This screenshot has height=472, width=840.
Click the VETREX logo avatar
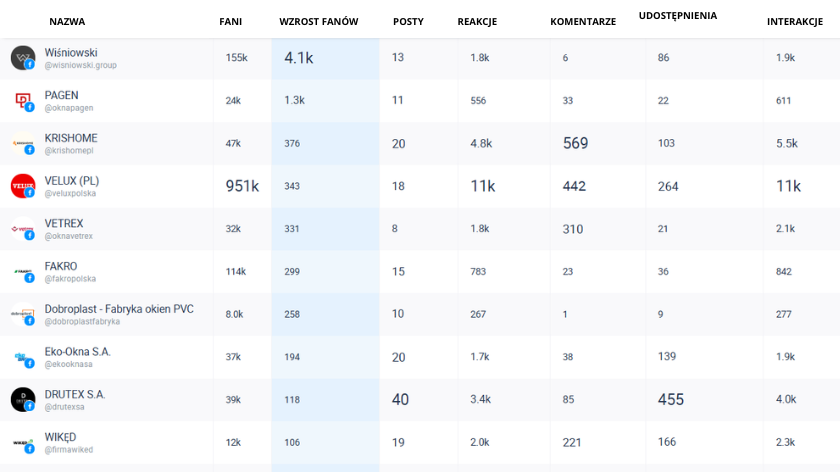click(x=23, y=229)
